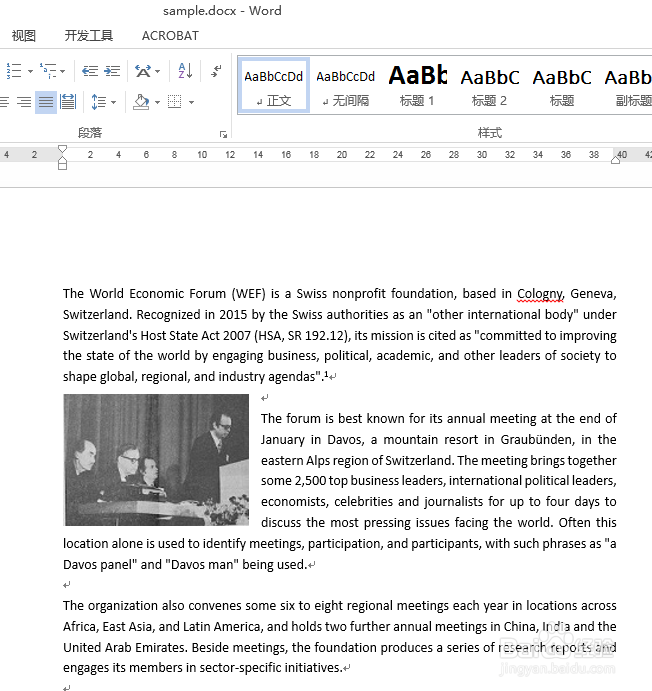Click text 'Davos panel'
652x691 pixels.
tap(100, 565)
